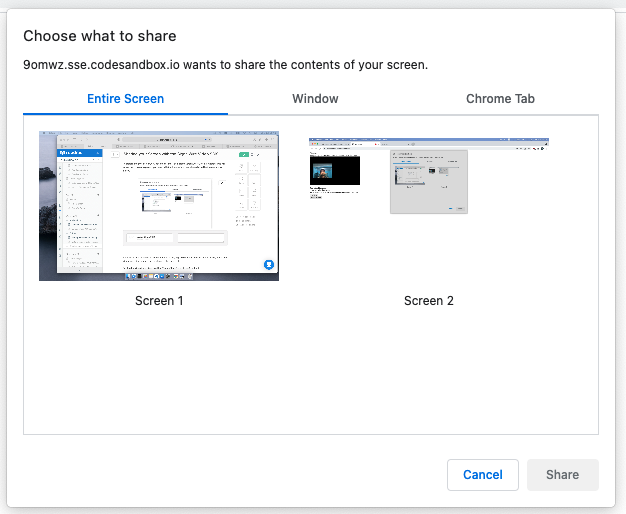The width and height of the screenshot is (626, 514).
Task: Click the macOS dock shown in Screen 1 preview
Action: pos(160,277)
